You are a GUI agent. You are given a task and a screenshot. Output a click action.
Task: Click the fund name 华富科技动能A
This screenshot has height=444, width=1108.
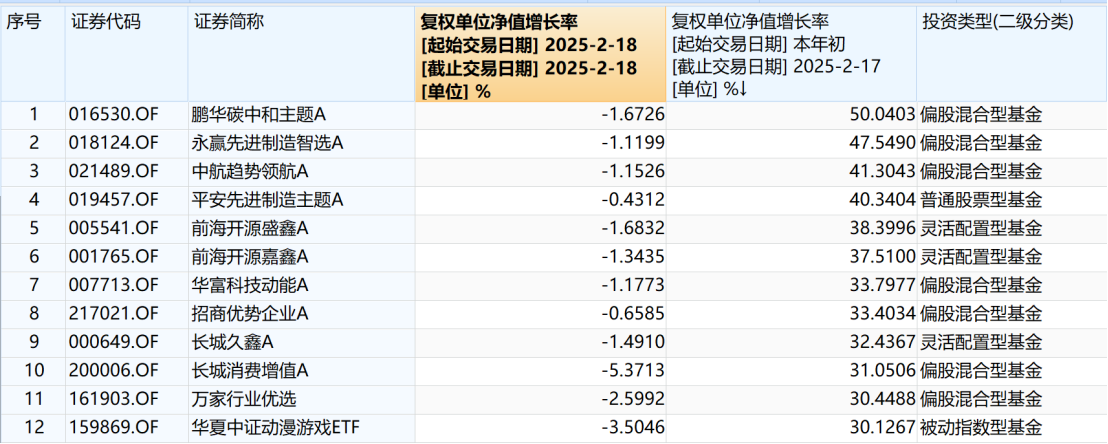(250, 286)
